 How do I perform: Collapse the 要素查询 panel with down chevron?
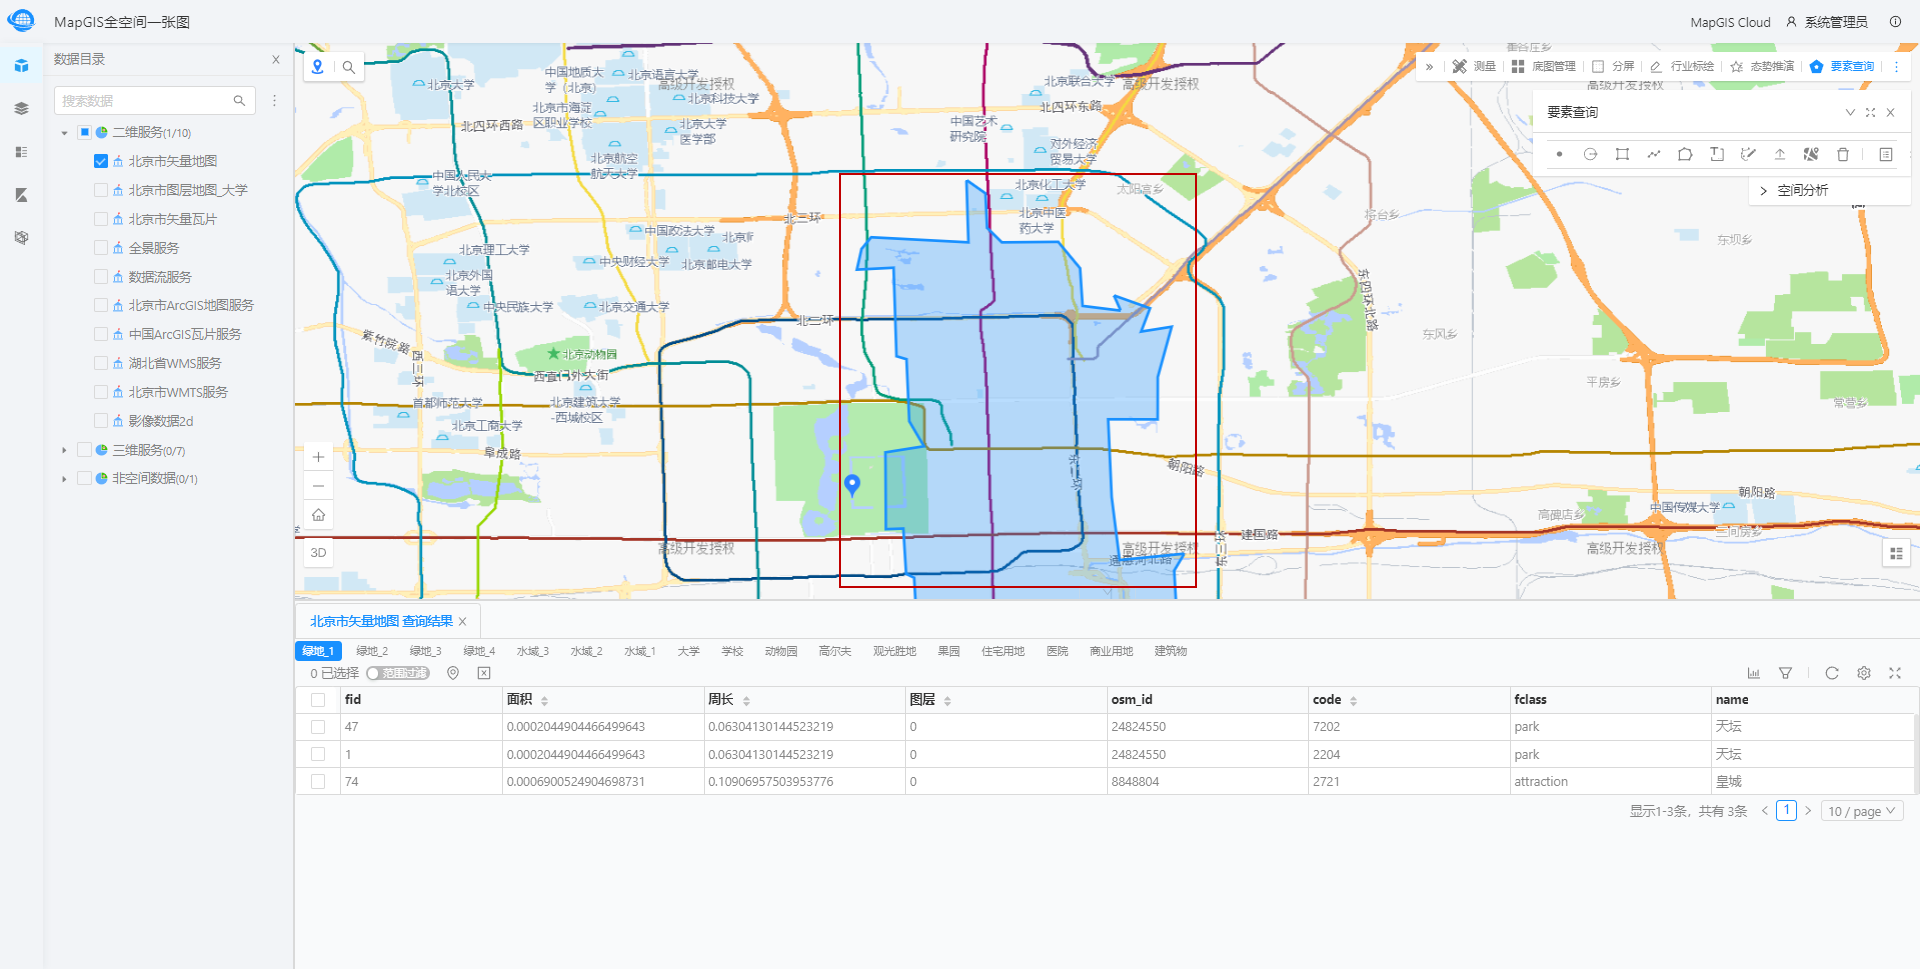pos(1850,112)
